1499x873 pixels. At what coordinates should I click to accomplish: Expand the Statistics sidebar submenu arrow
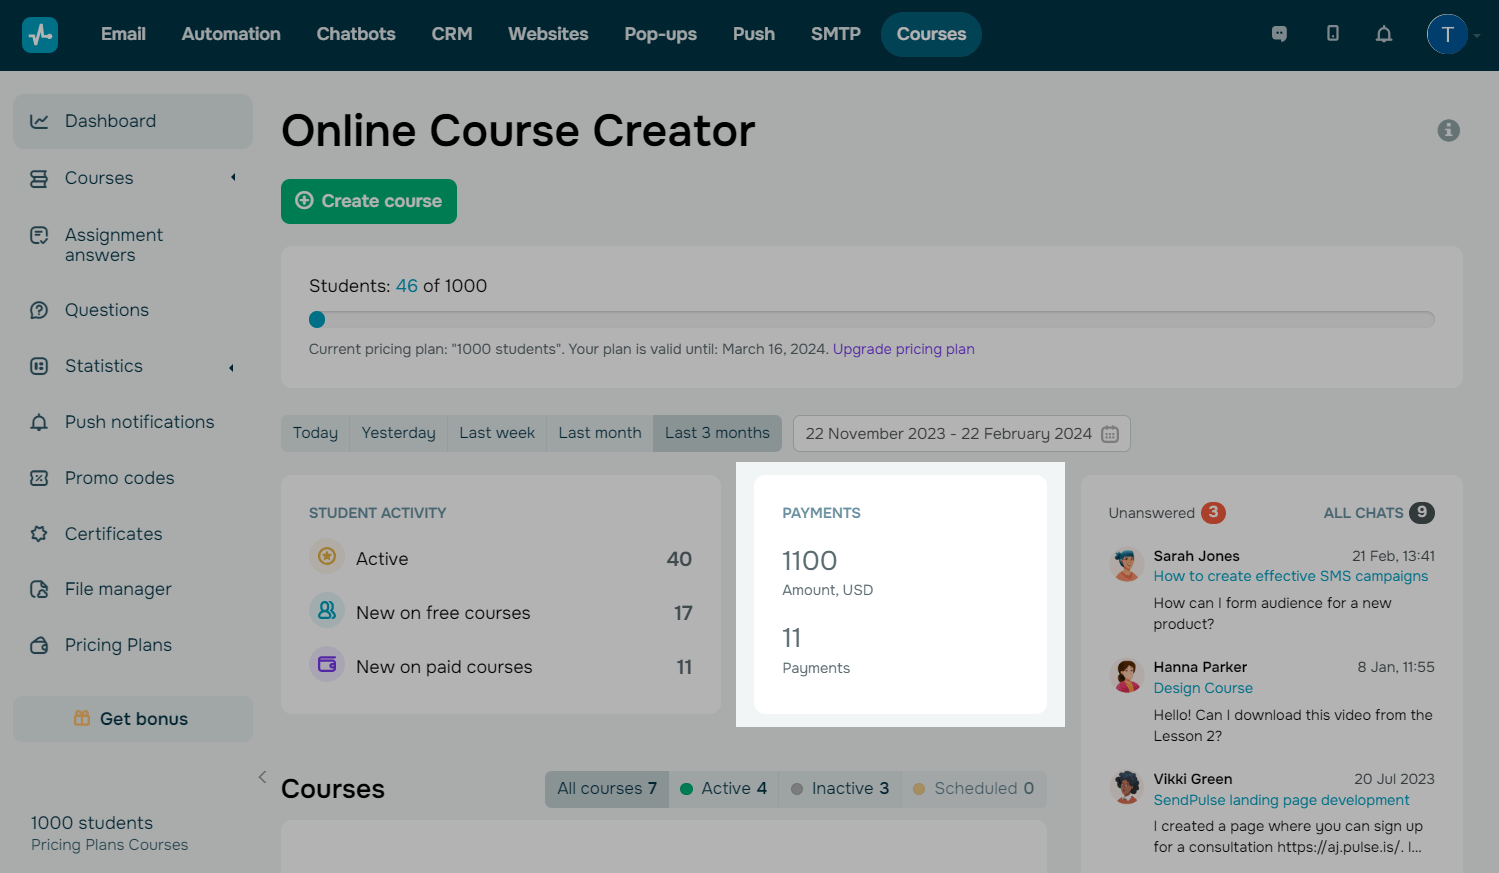(x=231, y=367)
